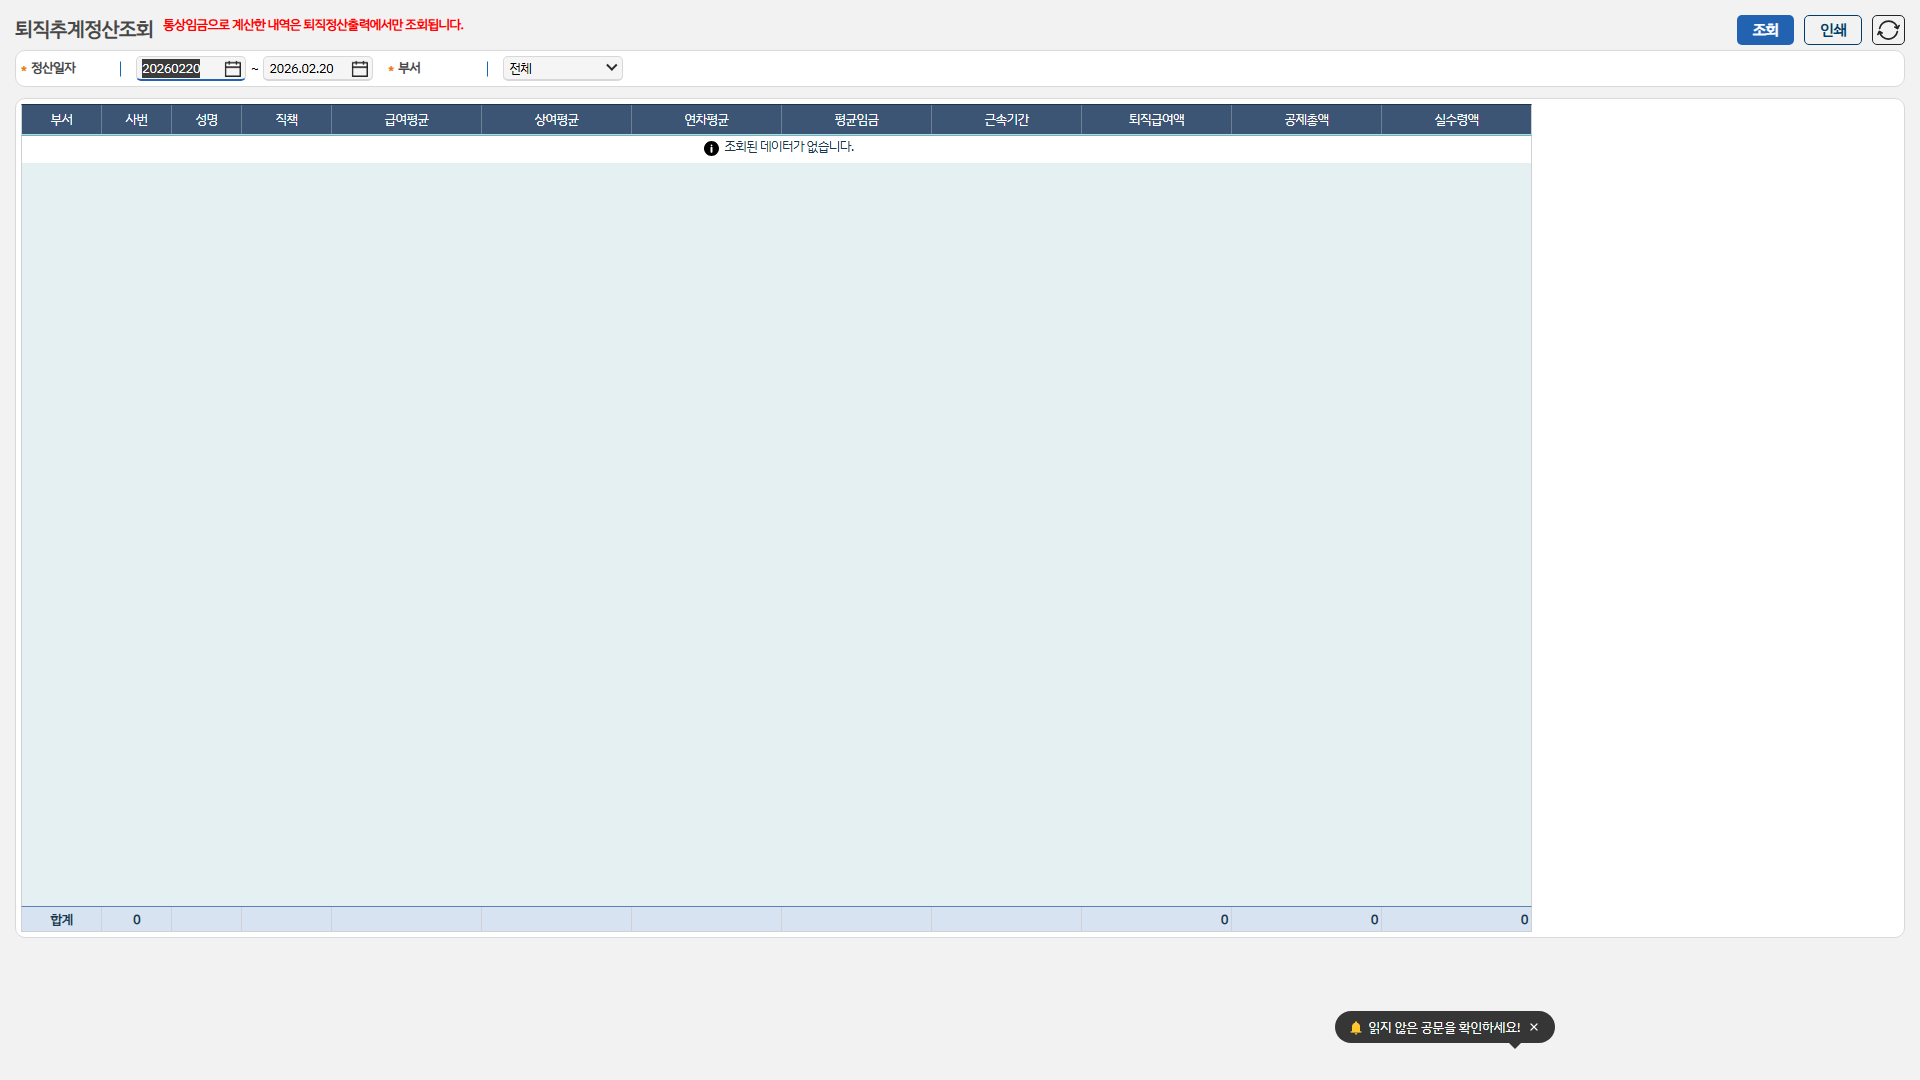Open the start date calendar picker
The image size is (1920, 1080).
coord(233,69)
